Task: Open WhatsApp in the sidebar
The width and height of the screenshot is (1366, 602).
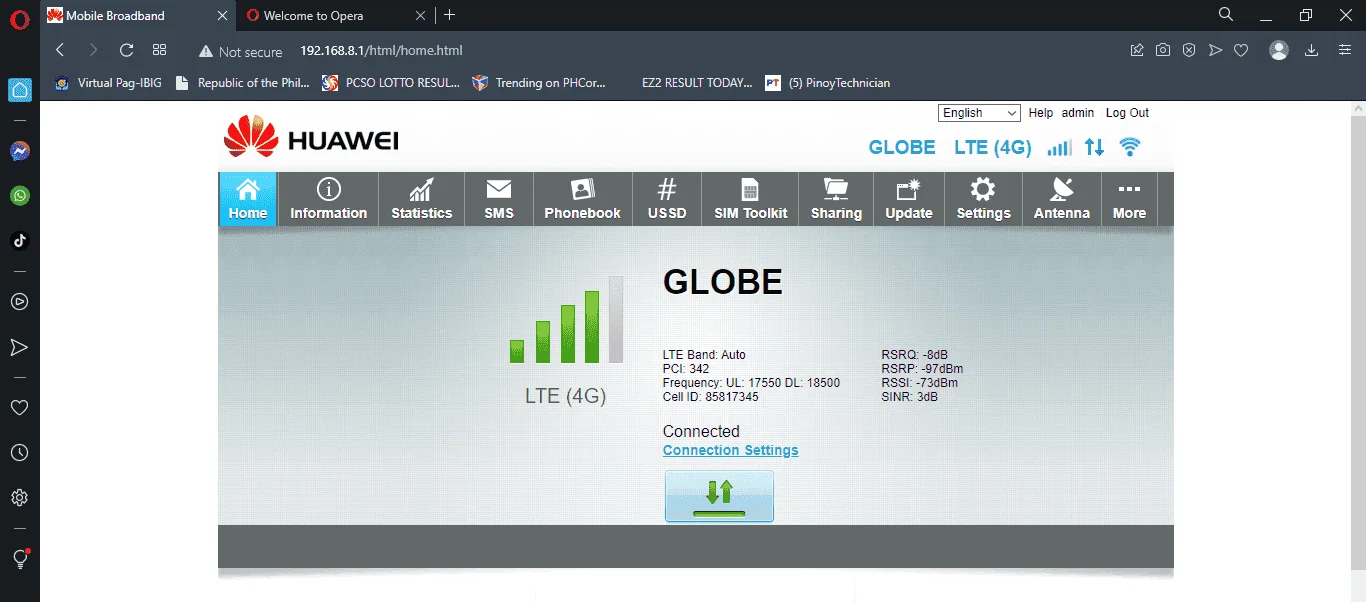Action: (20, 196)
